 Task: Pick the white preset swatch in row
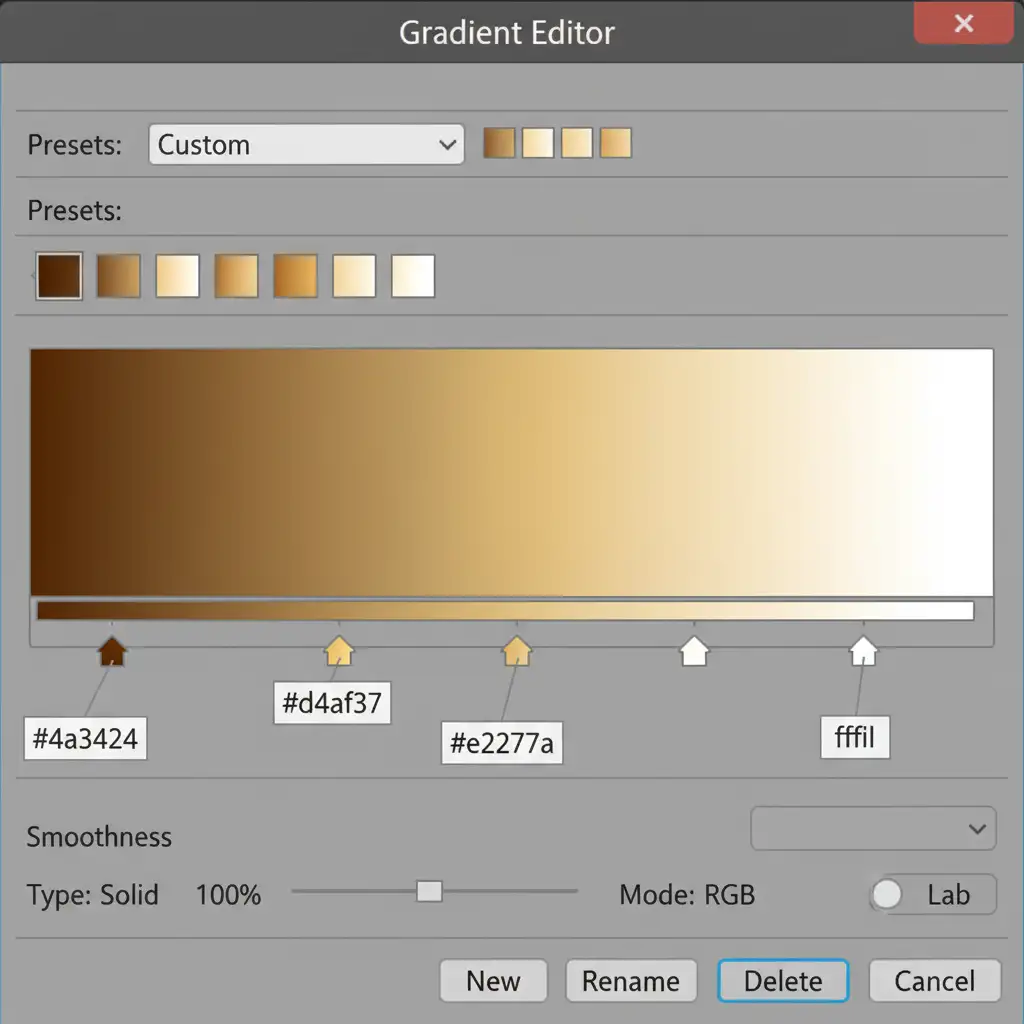(413, 276)
